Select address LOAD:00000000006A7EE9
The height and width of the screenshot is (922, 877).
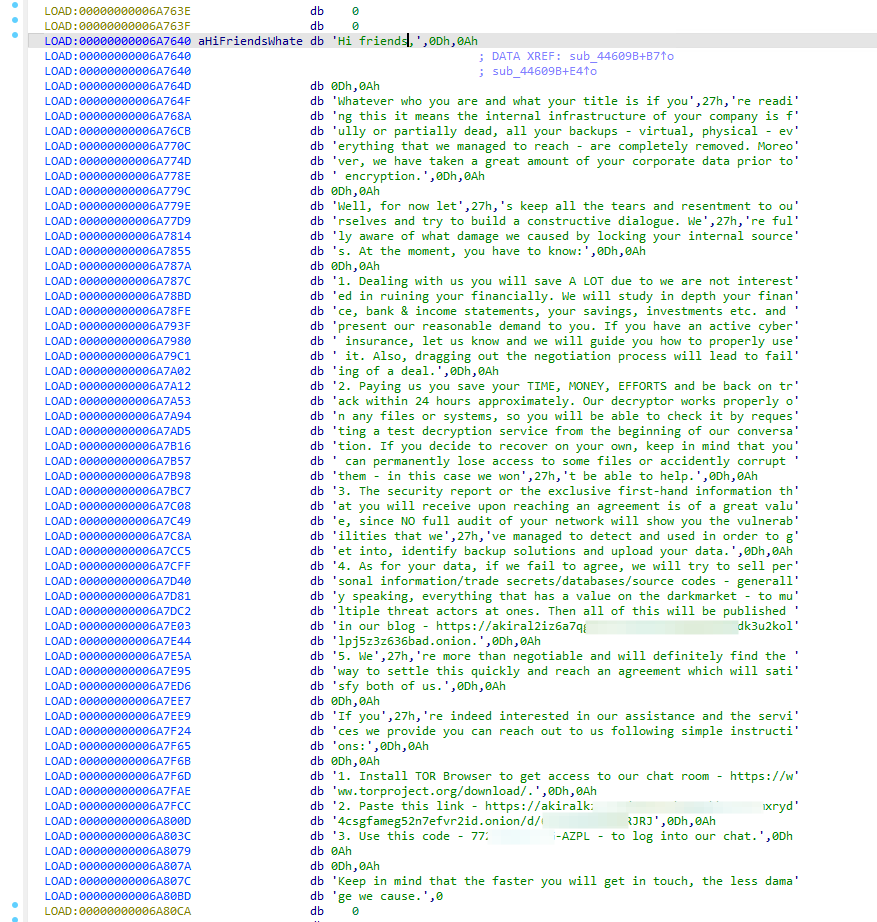[x=118, y=716]
